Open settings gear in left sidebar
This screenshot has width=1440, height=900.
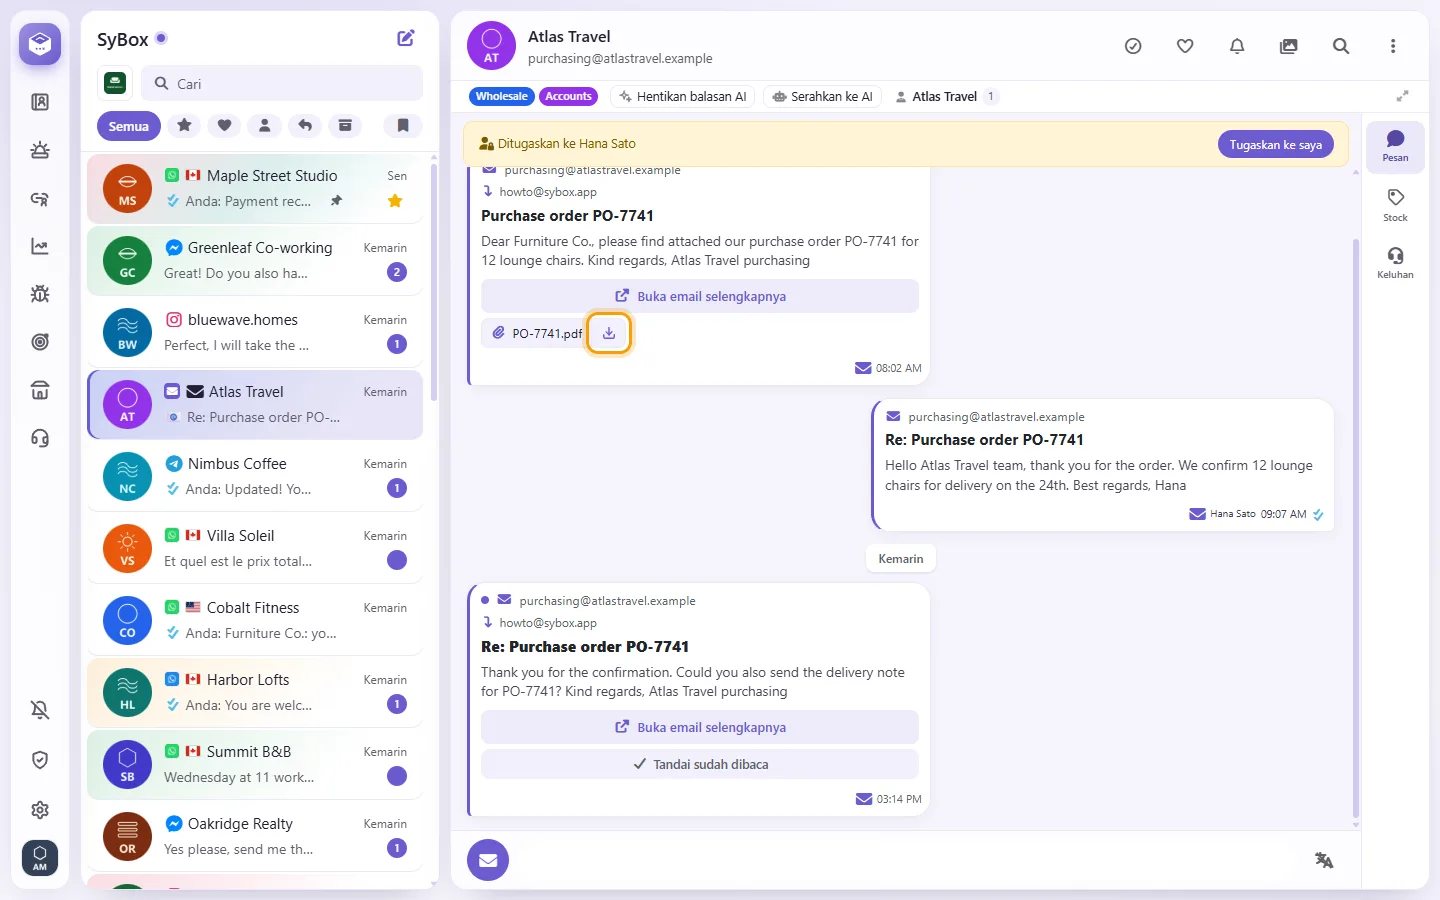coord(40,810)
